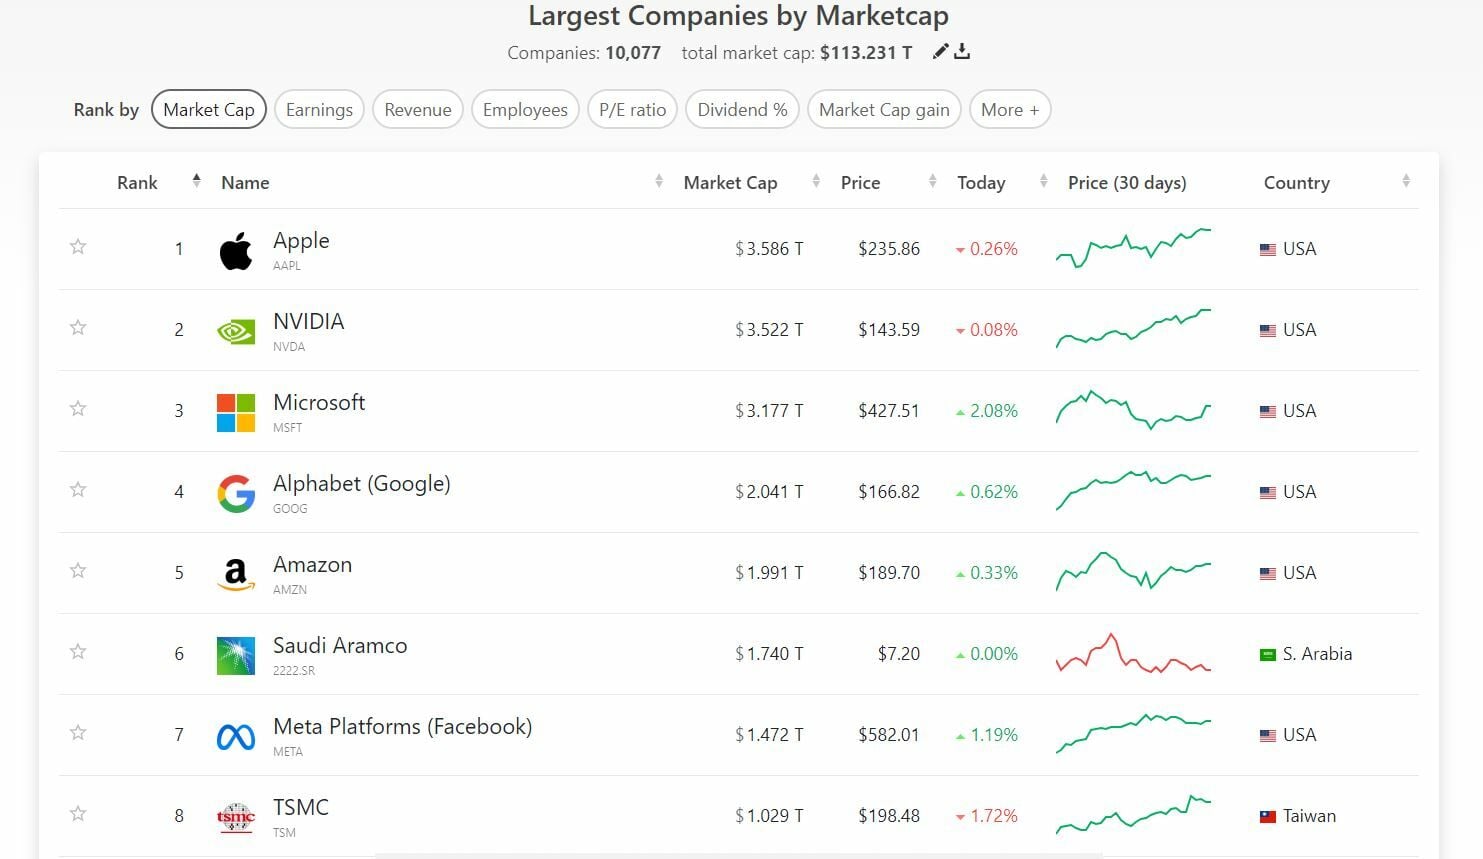Image resolution: width=1483 pixels, height=859 pixels.
Task: Sort the table by Country column arrows
Action: pyautogui.click(x=1406, y=182)
